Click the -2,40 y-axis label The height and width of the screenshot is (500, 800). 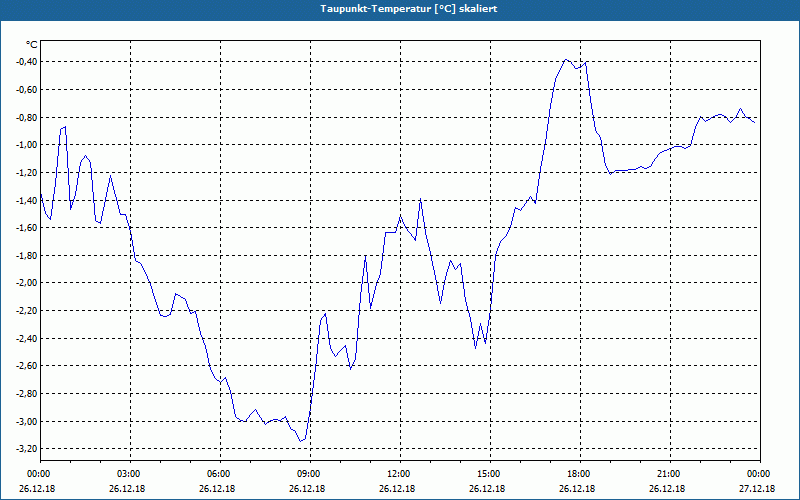(x=28, y=338)
